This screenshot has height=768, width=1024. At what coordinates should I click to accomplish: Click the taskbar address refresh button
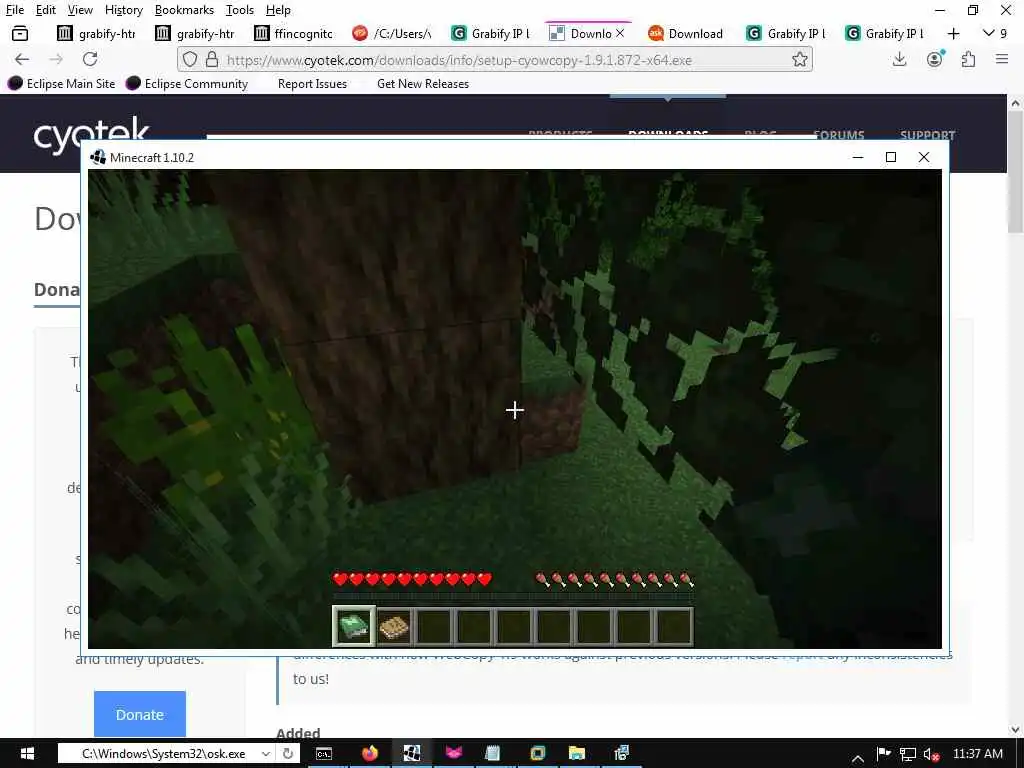click(287, 753)
